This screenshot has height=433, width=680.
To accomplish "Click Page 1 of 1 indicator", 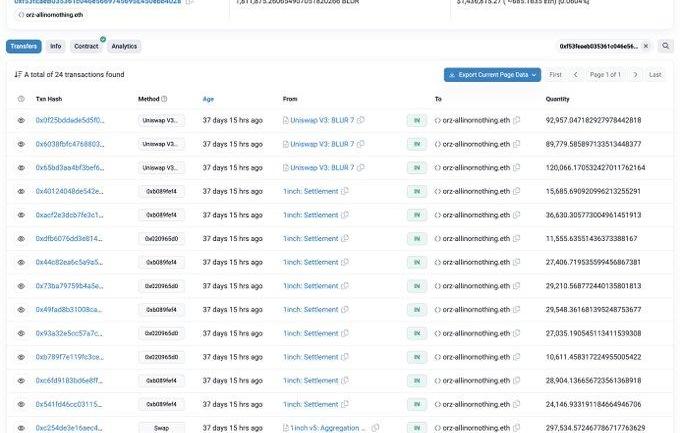I will click(605, 75).
